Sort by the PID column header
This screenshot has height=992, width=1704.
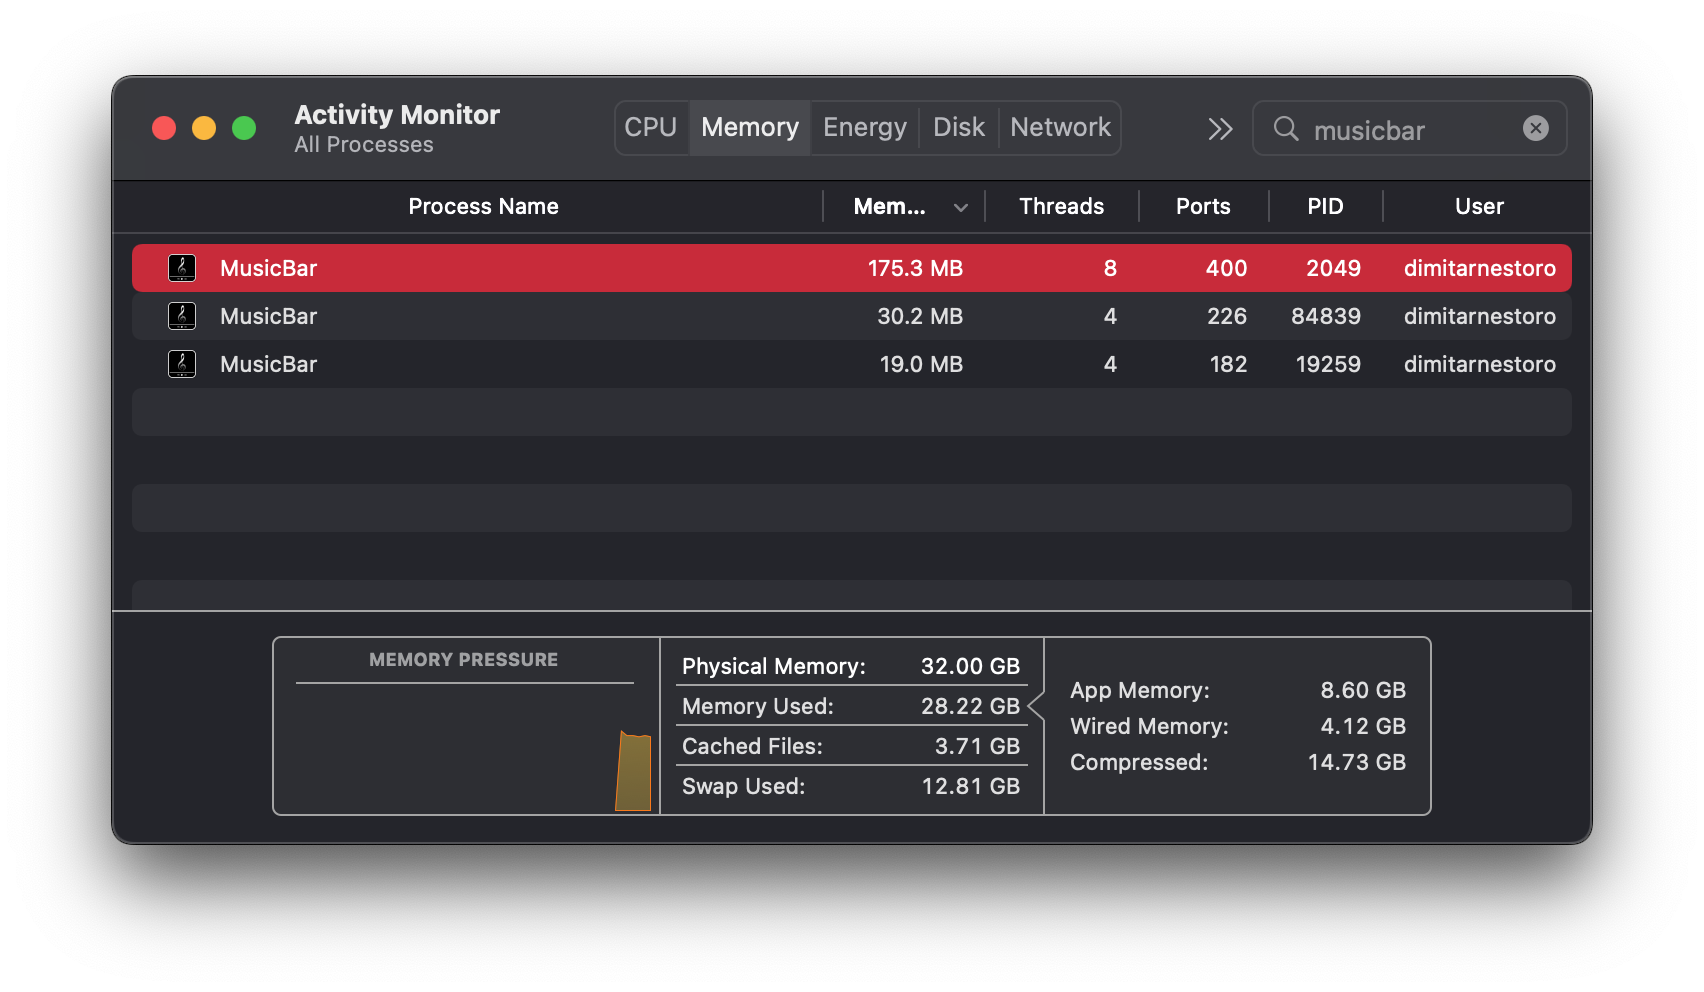[x=1325, y=207]
